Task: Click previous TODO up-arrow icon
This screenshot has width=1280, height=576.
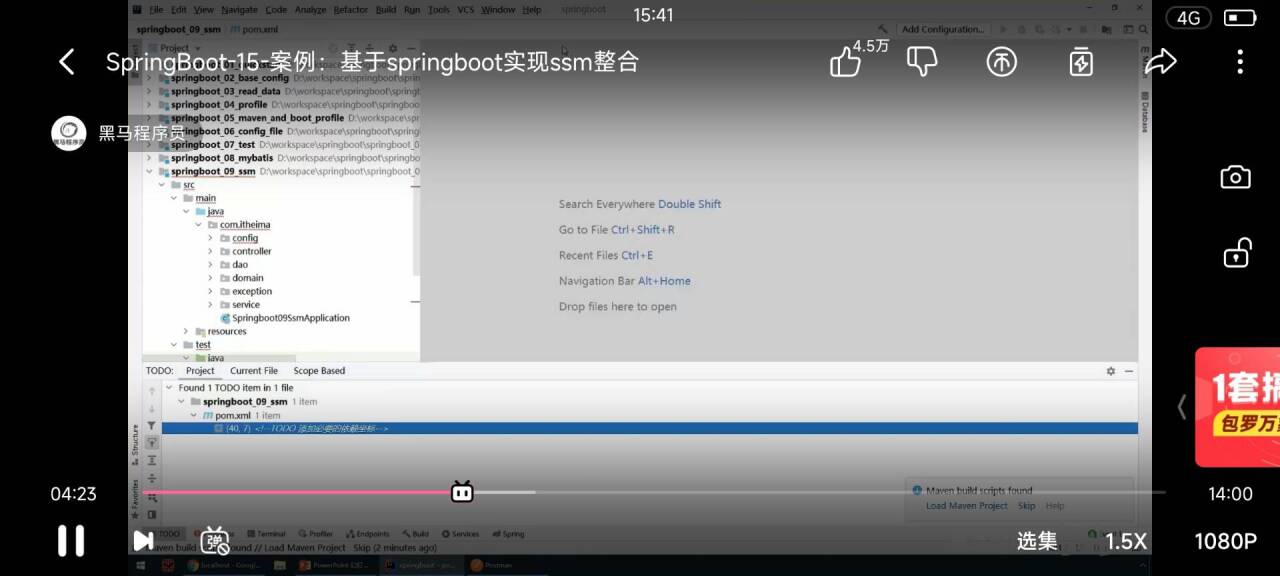Action: click(x=152, y=391)
